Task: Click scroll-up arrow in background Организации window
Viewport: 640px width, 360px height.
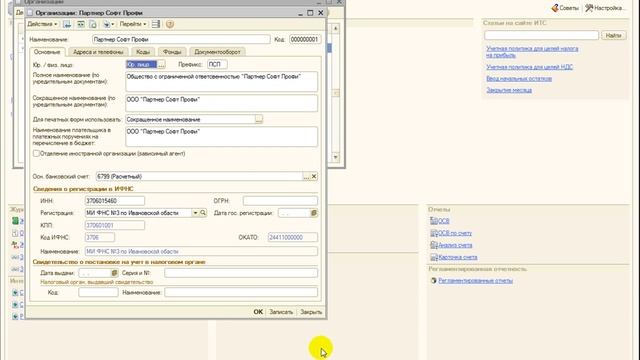Action: (x=336, y=29)
